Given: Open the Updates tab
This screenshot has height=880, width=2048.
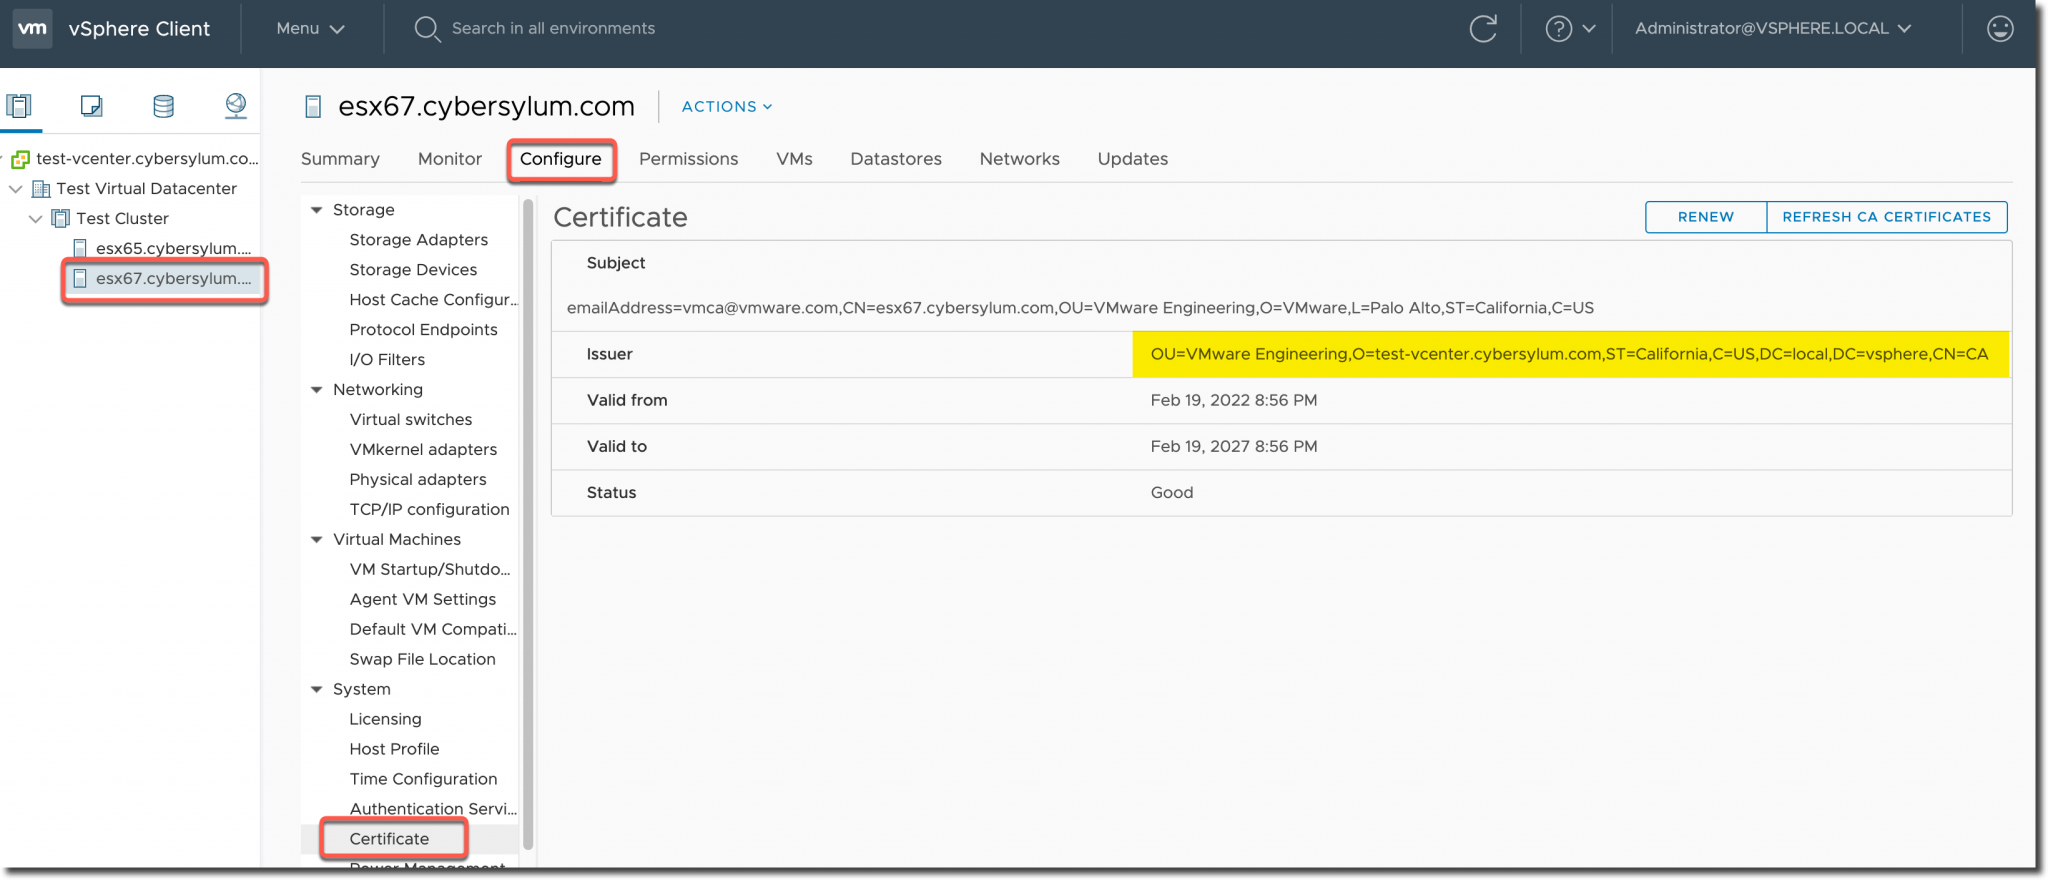Looking at the screenshot, I should tap(1133, 159).
